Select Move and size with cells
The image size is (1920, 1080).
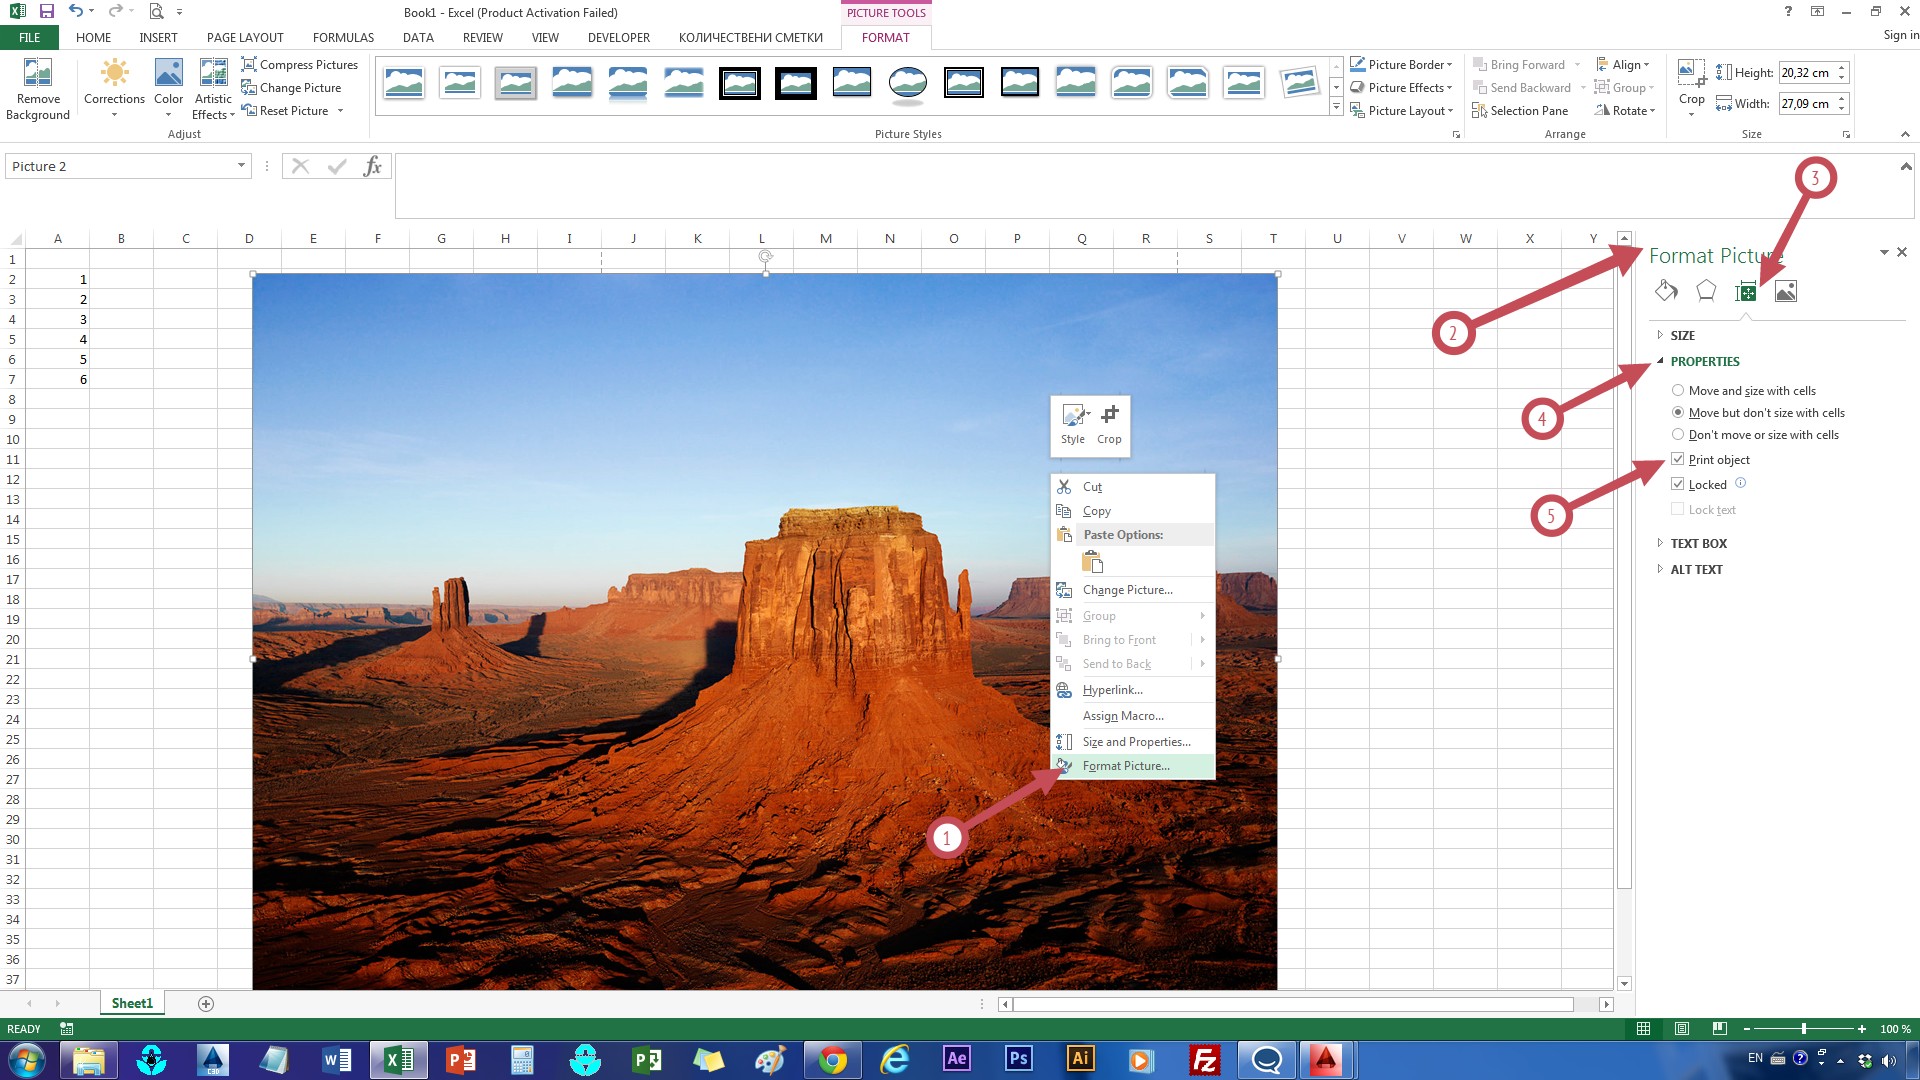coord(1678,390)
